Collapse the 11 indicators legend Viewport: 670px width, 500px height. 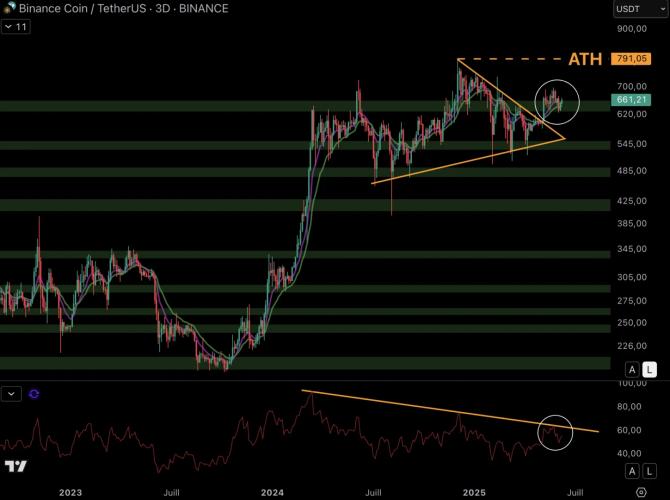point(16,27)
